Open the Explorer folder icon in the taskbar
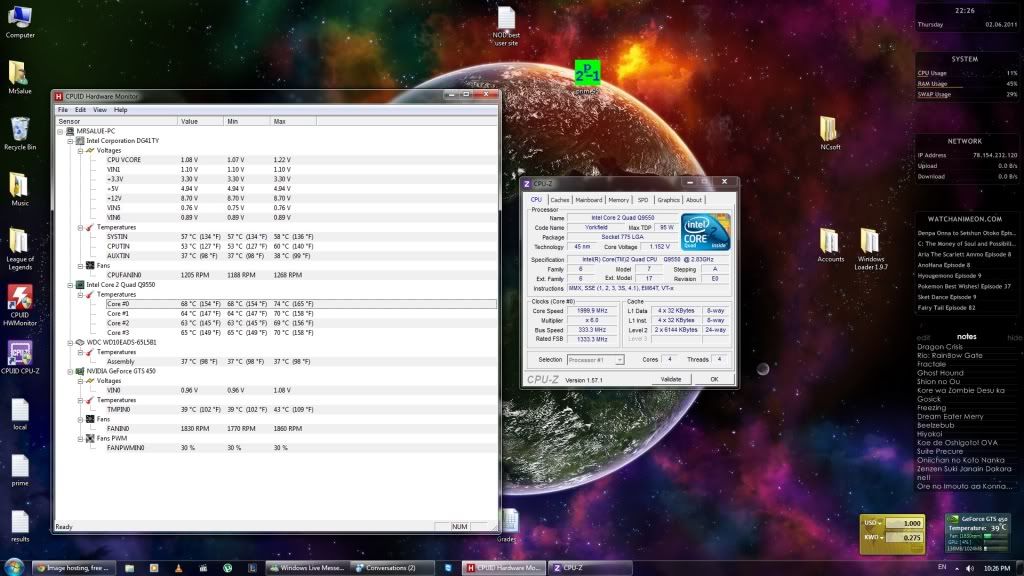The height and width of the screenshot is (576, 1024). pos(129,568)
